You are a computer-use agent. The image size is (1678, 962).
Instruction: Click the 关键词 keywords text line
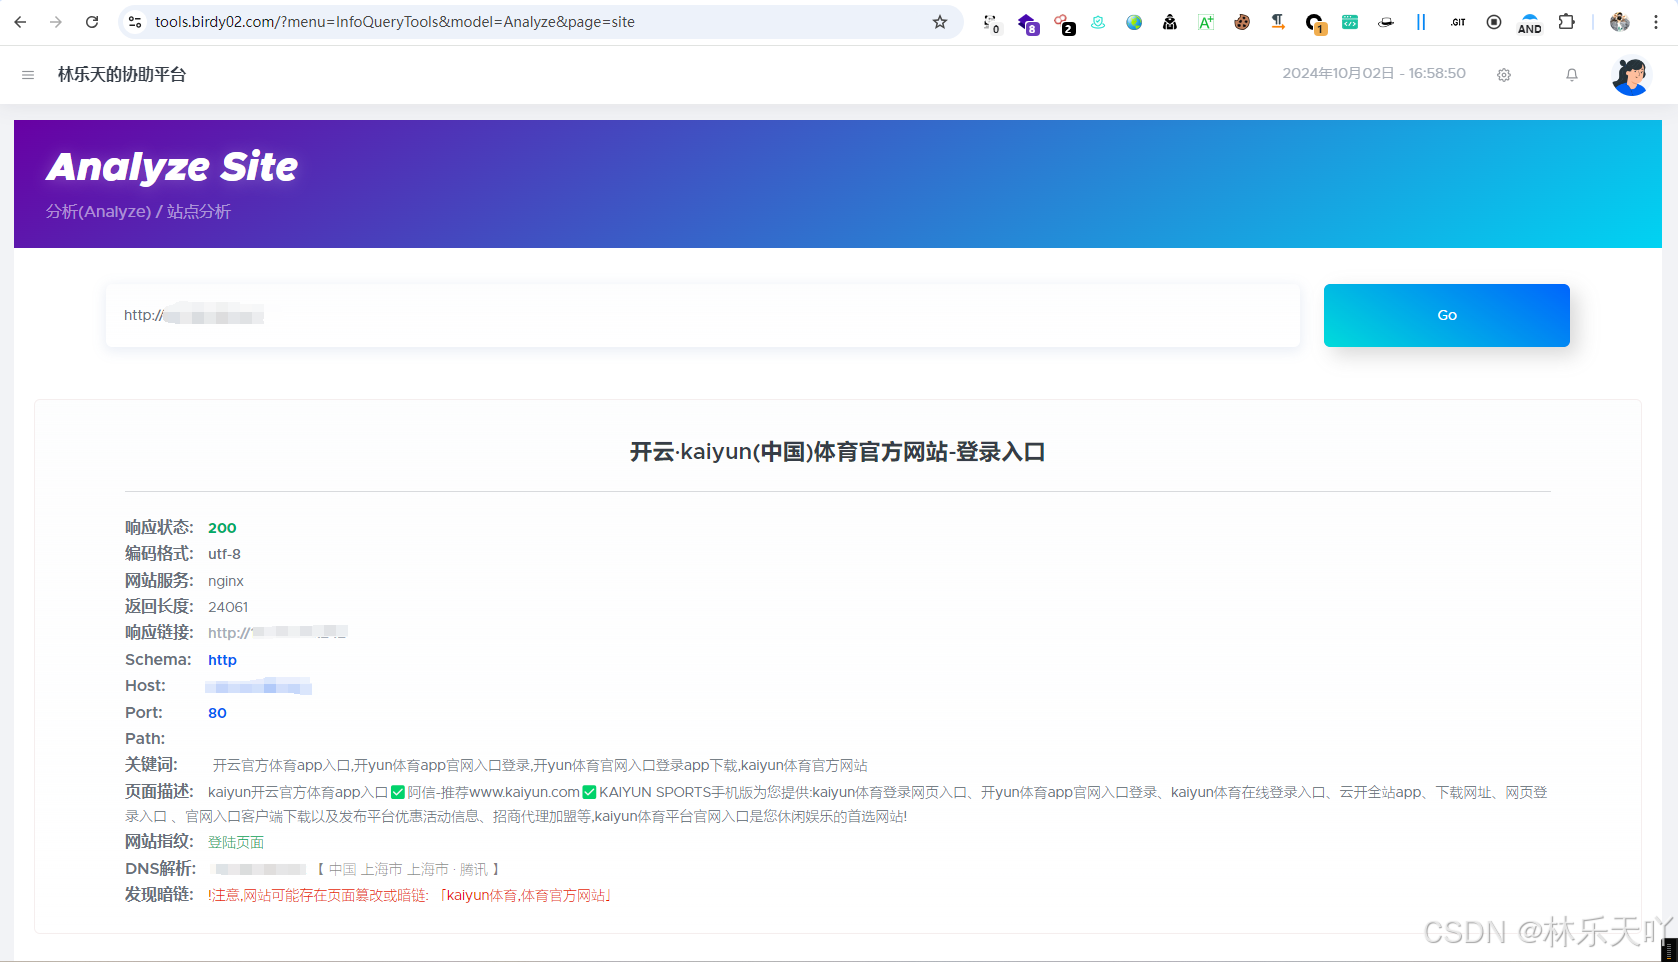[540, 765]
